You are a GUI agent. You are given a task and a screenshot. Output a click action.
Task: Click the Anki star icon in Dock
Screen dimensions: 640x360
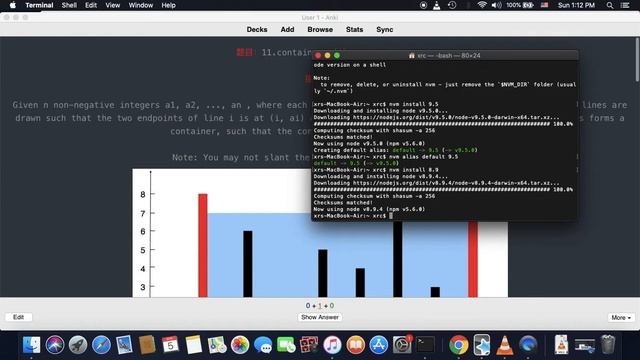pos(482,345)
